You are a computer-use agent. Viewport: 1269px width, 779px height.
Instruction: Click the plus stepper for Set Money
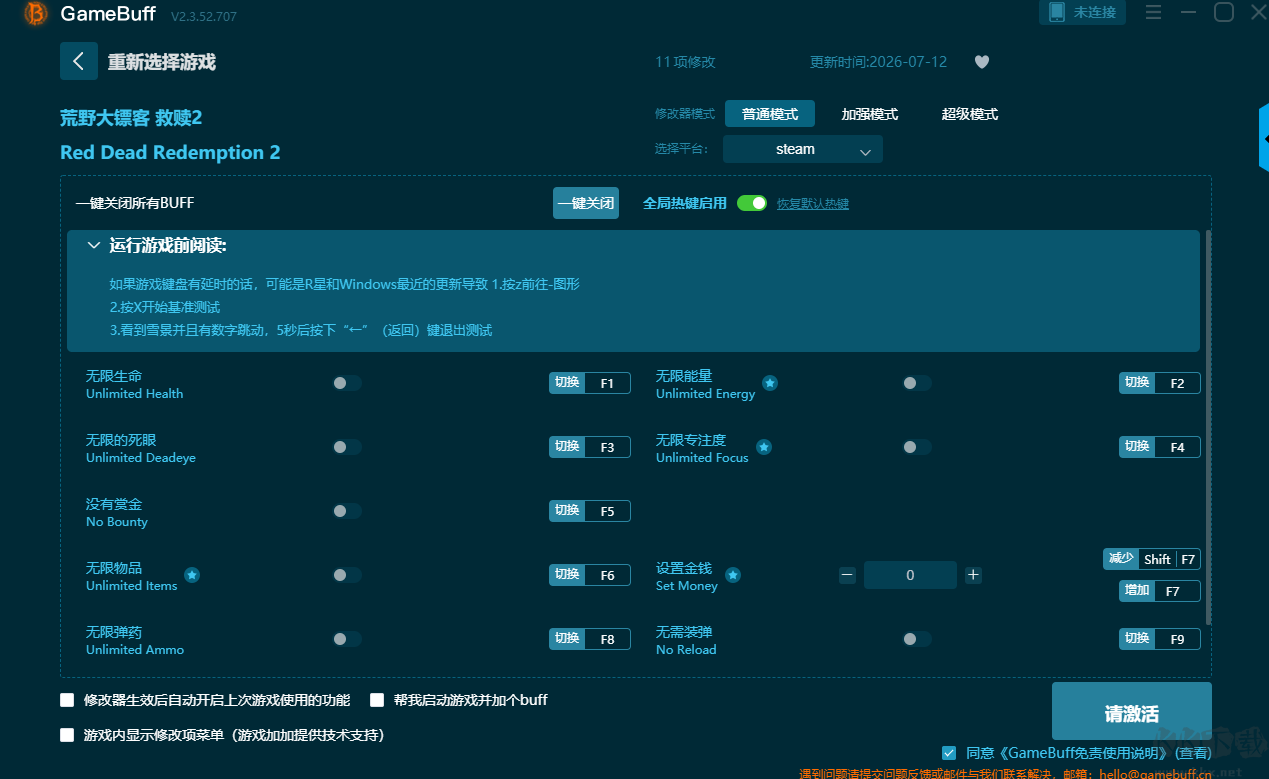click(973, 575)
